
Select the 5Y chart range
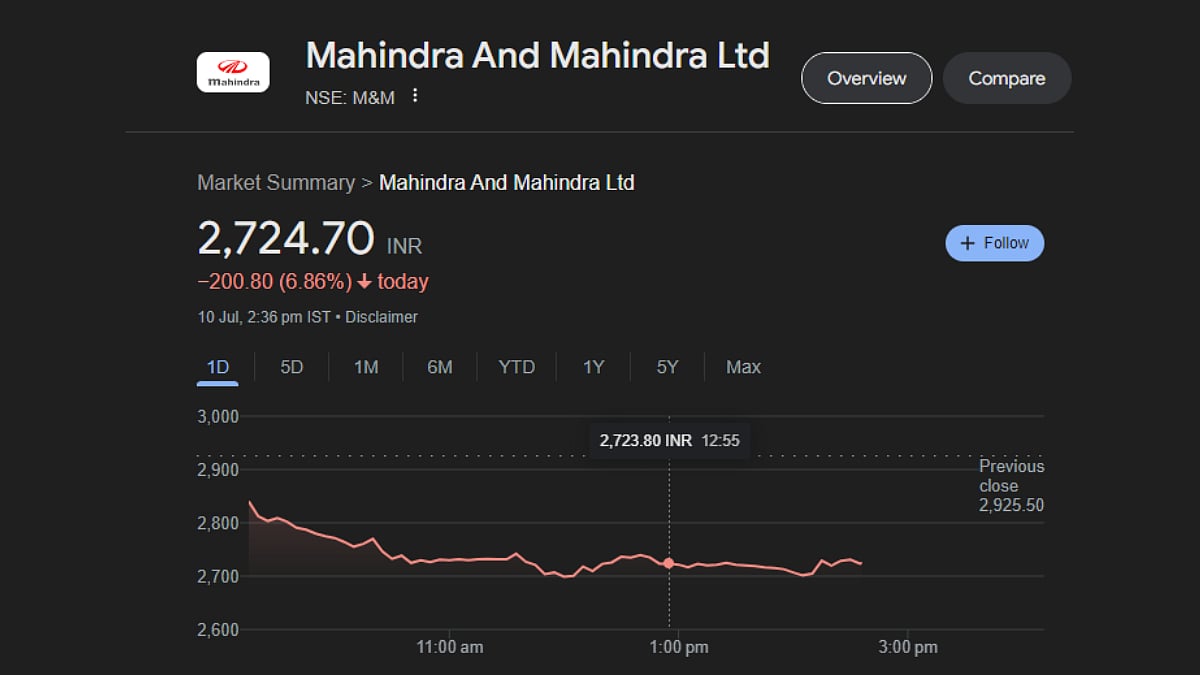(666, 366)
